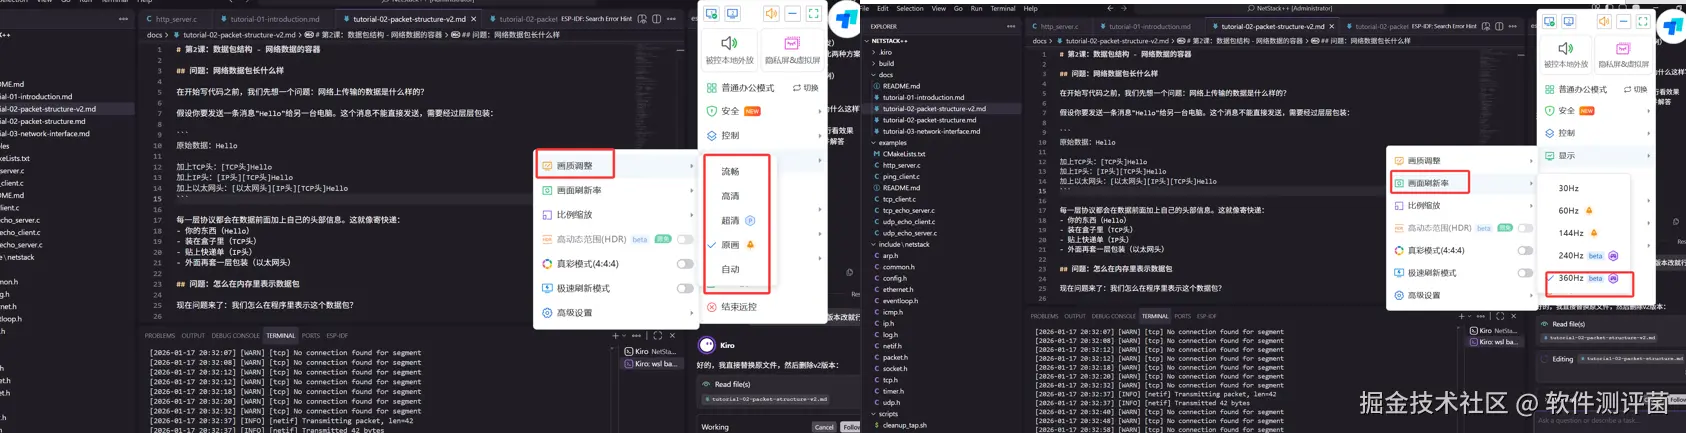Open ethernet.h in right Explorer
Viewport: 1686px width, 433px height.
[900, 289]
